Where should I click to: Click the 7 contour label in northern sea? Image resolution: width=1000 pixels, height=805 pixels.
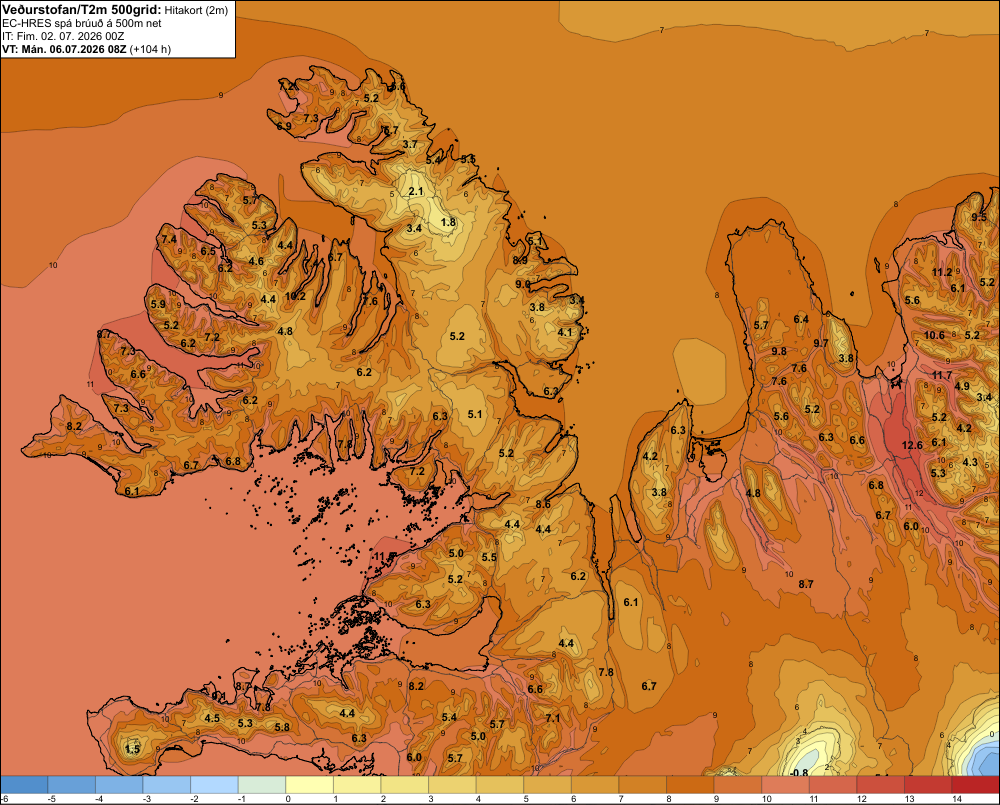click(661, 29)
